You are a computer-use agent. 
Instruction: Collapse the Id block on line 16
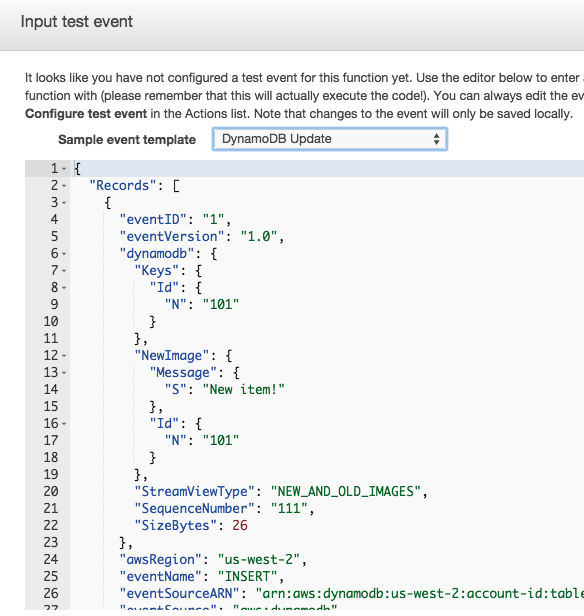pos(64,424)
